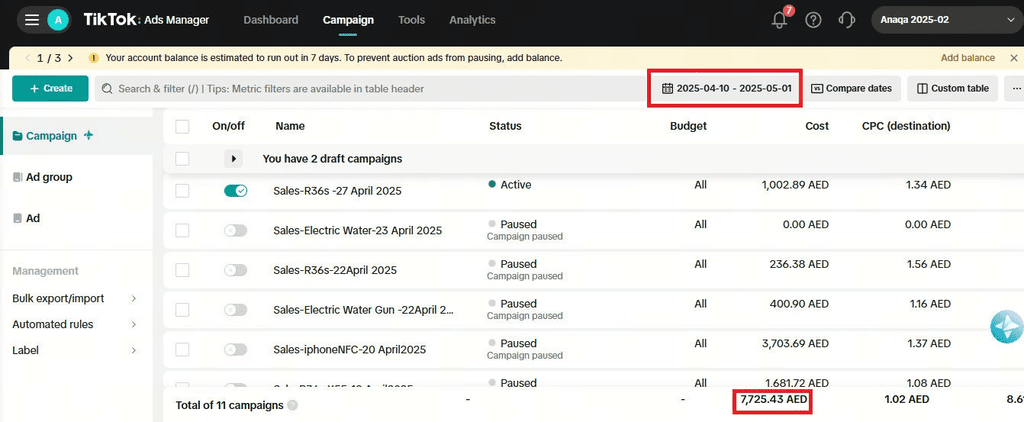This screenshot has width=1024, height=422.
Task: Enable the Sales-iphoneNFC-20 April2025 campaign toggle
Action: 235,350
